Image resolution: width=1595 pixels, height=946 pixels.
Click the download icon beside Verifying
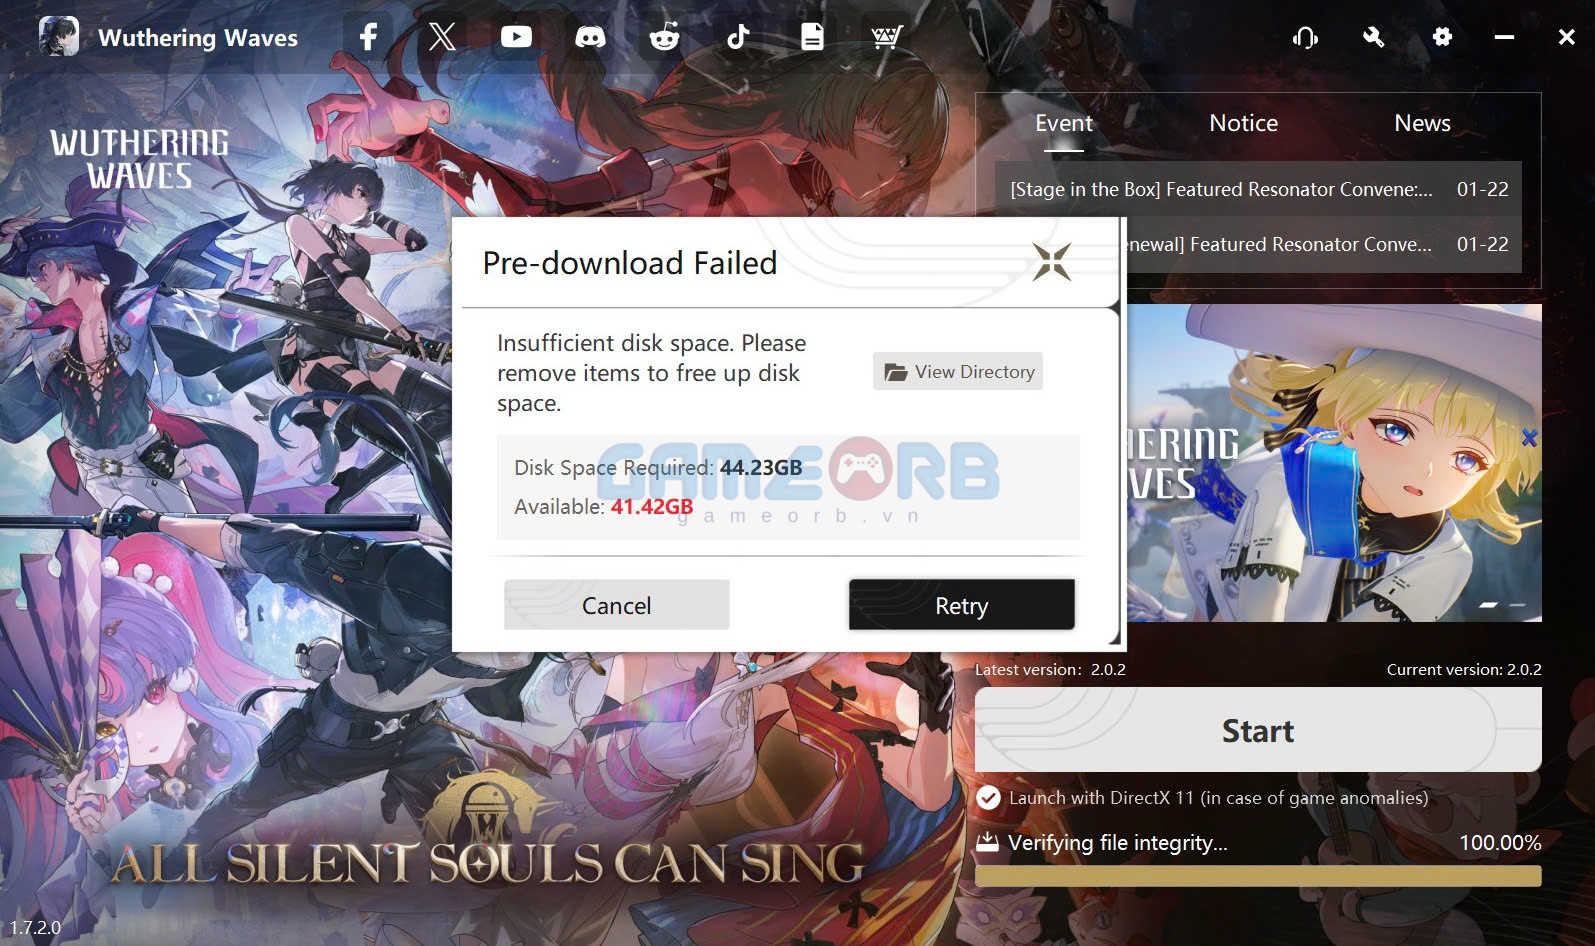(987, 841)
